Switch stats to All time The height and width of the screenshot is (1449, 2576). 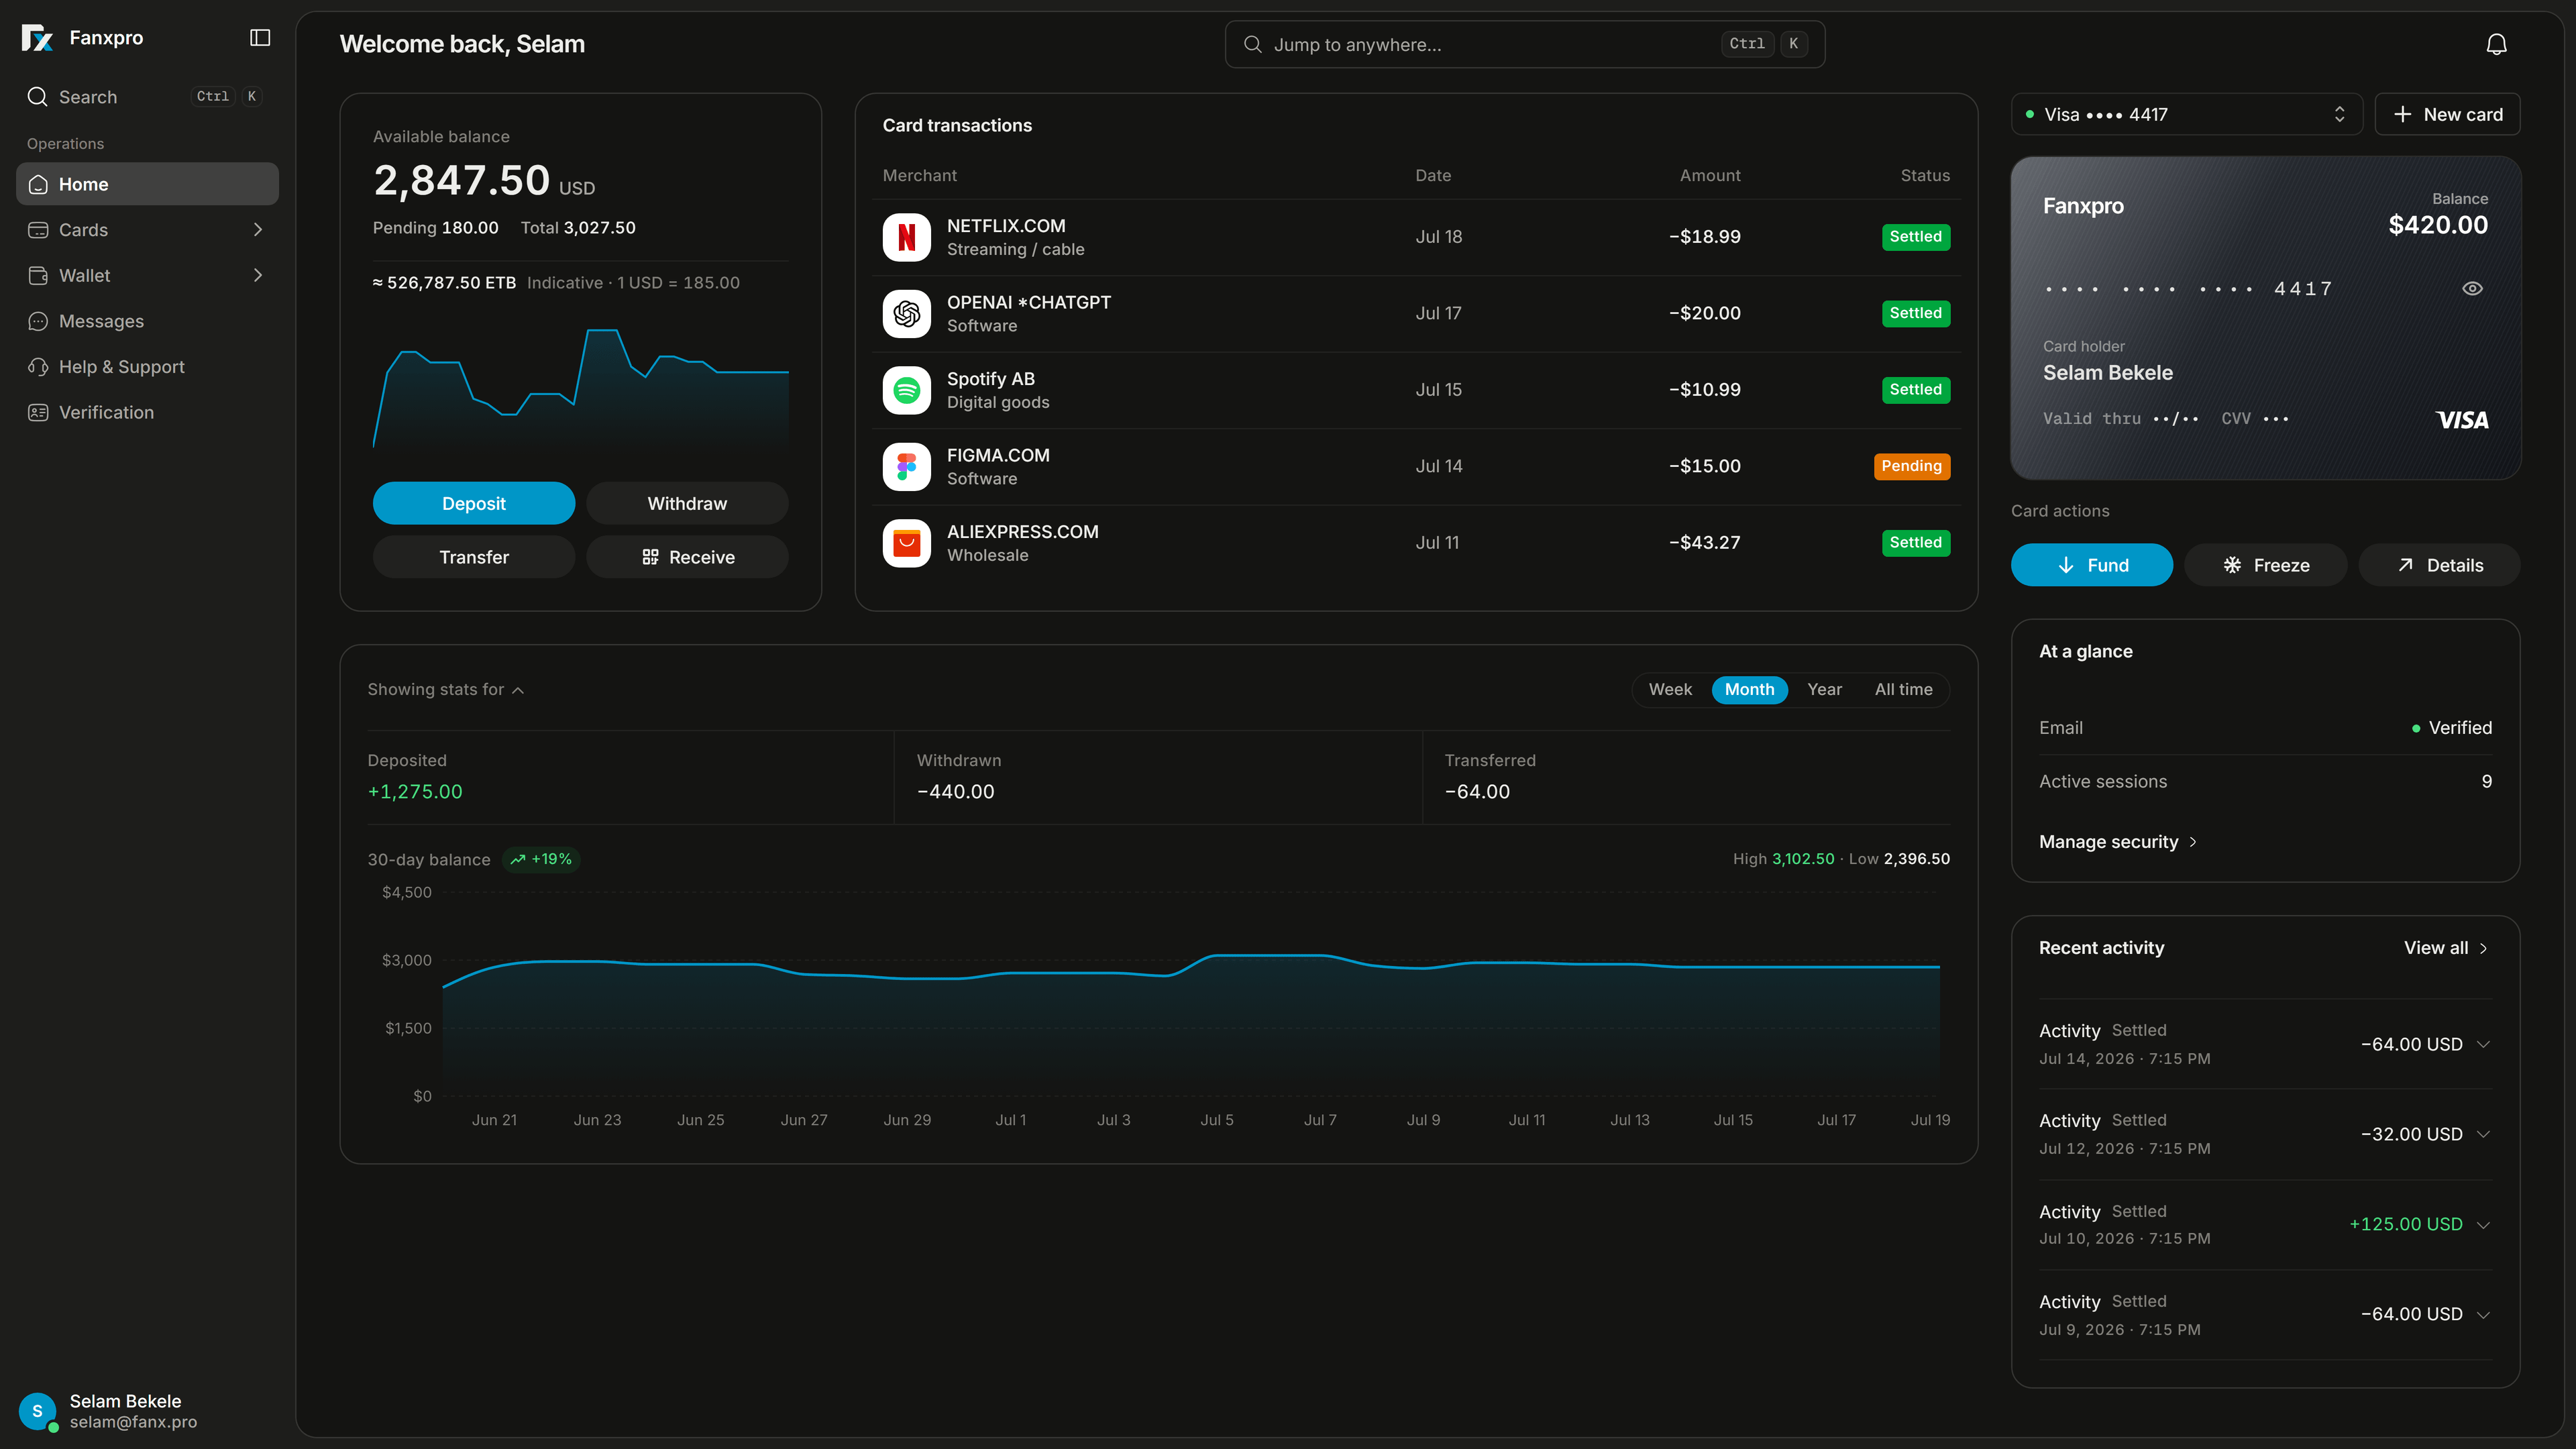pyautogui.click(x=1903, y=690)
